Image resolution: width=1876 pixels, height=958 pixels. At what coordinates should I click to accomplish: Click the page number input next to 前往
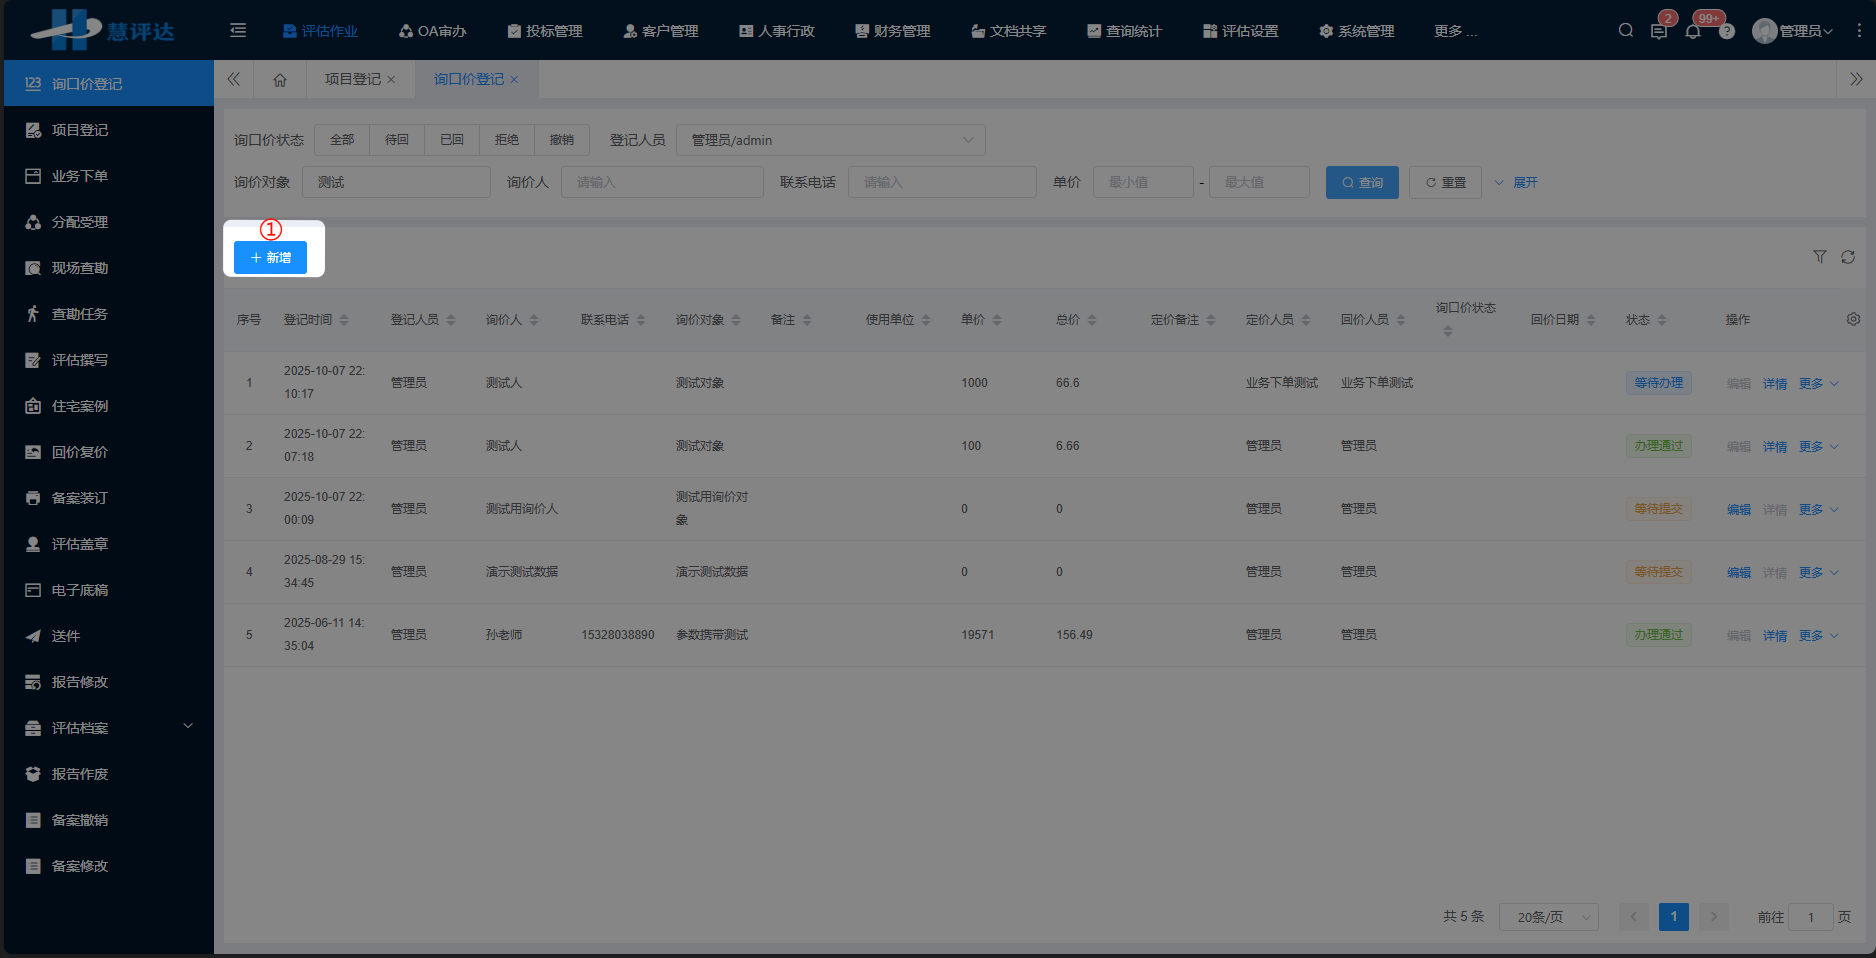pos(1812,917)
